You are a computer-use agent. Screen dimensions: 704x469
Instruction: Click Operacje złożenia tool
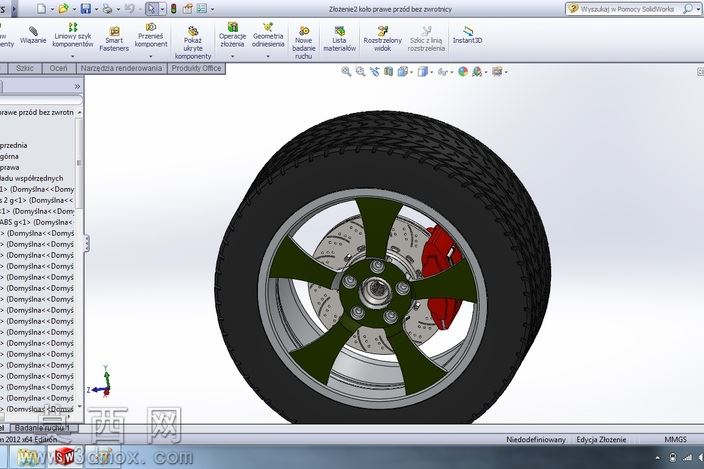click(x=232, y=35)
